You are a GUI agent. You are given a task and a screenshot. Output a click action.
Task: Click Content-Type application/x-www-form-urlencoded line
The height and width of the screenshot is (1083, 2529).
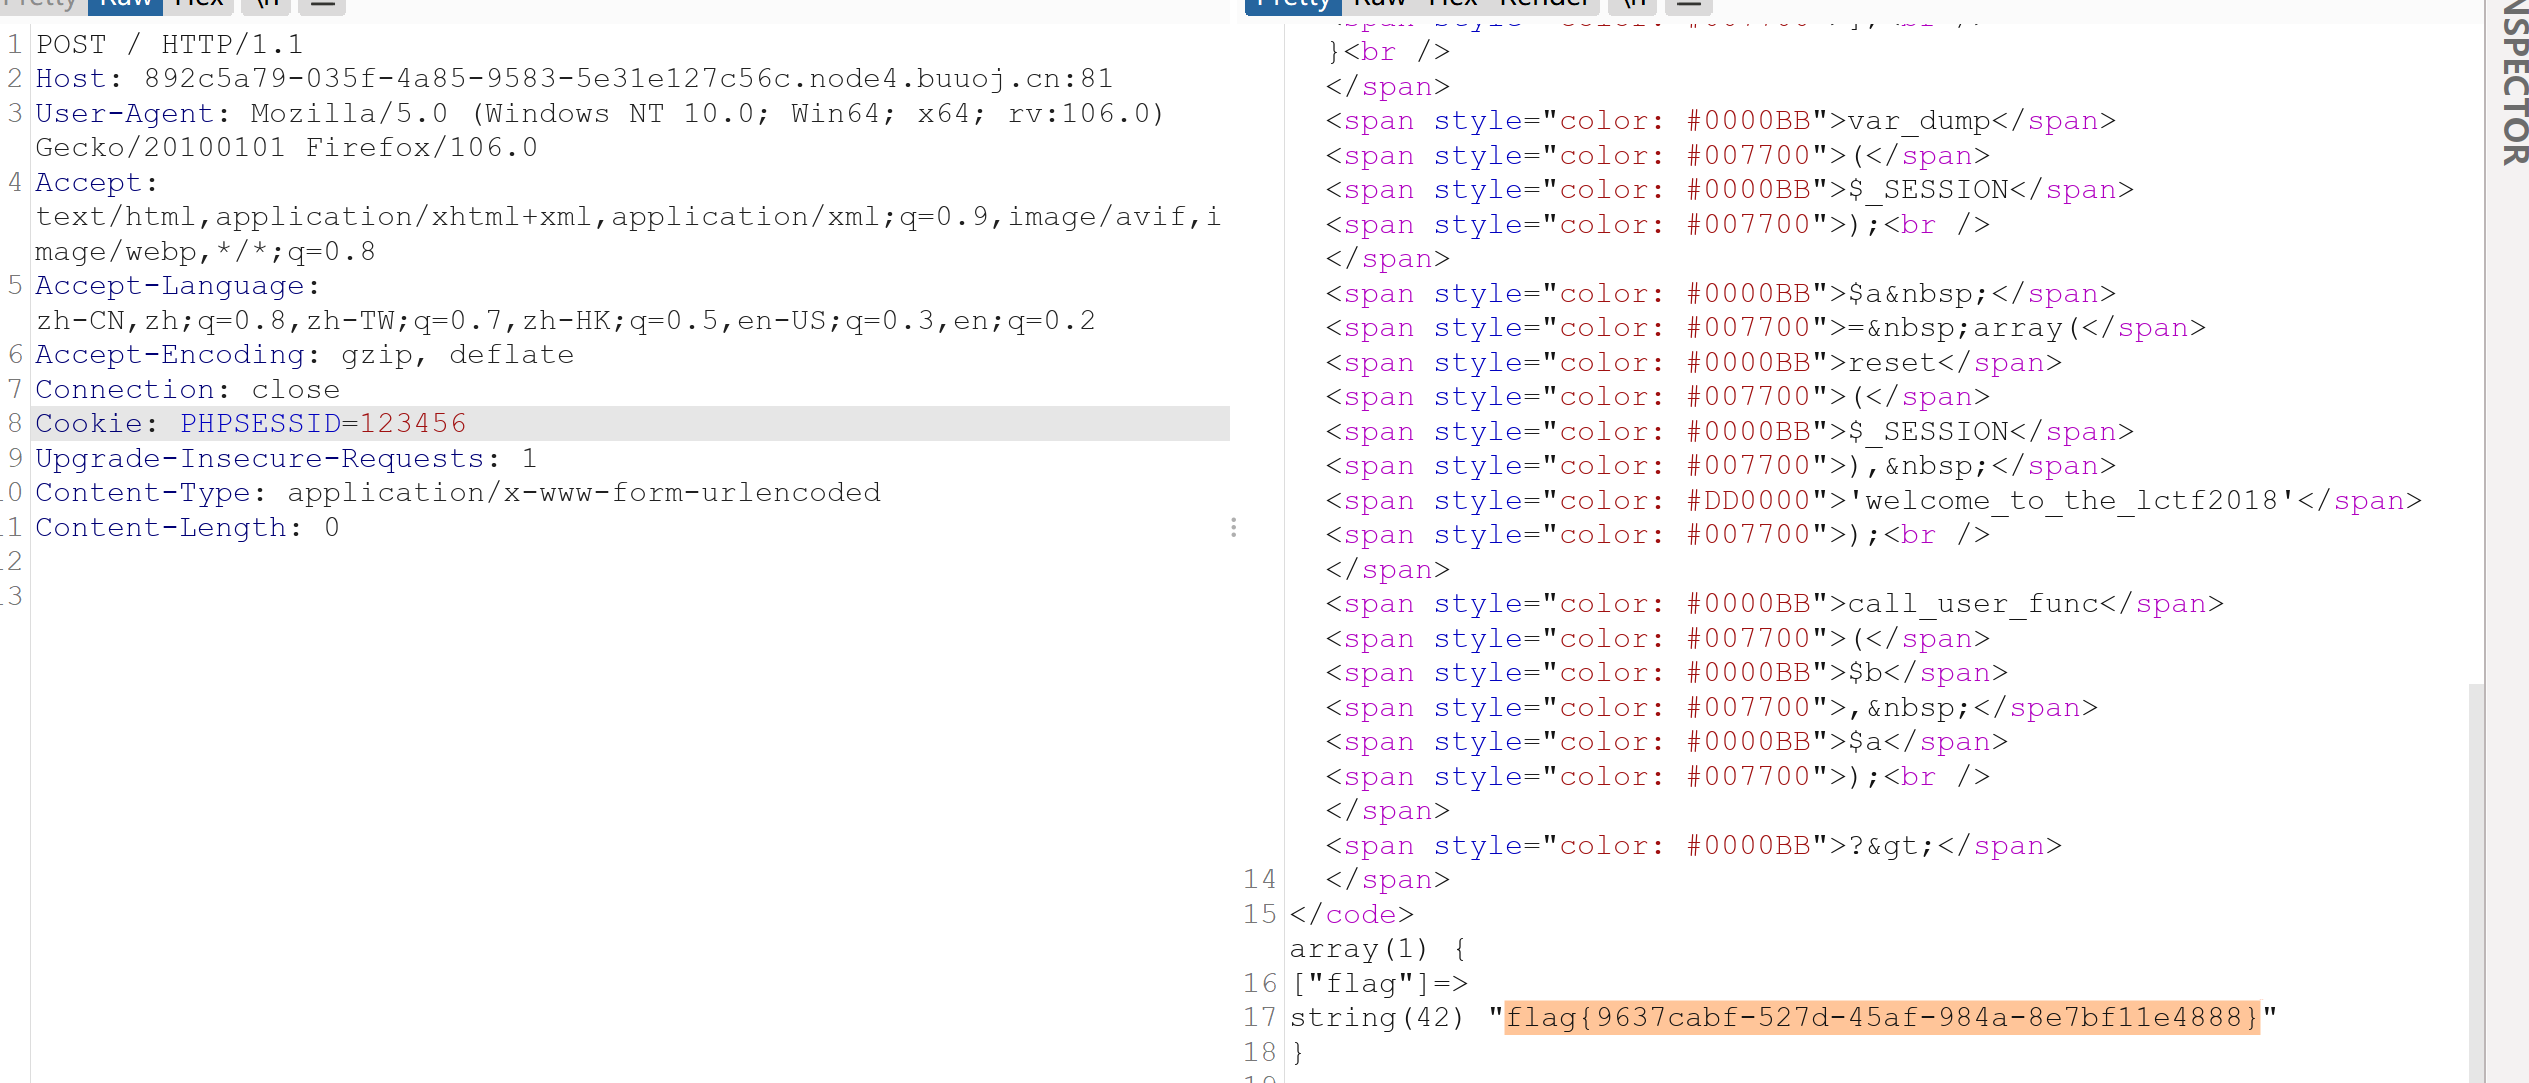pyautogui.click(x=458, y=493)
